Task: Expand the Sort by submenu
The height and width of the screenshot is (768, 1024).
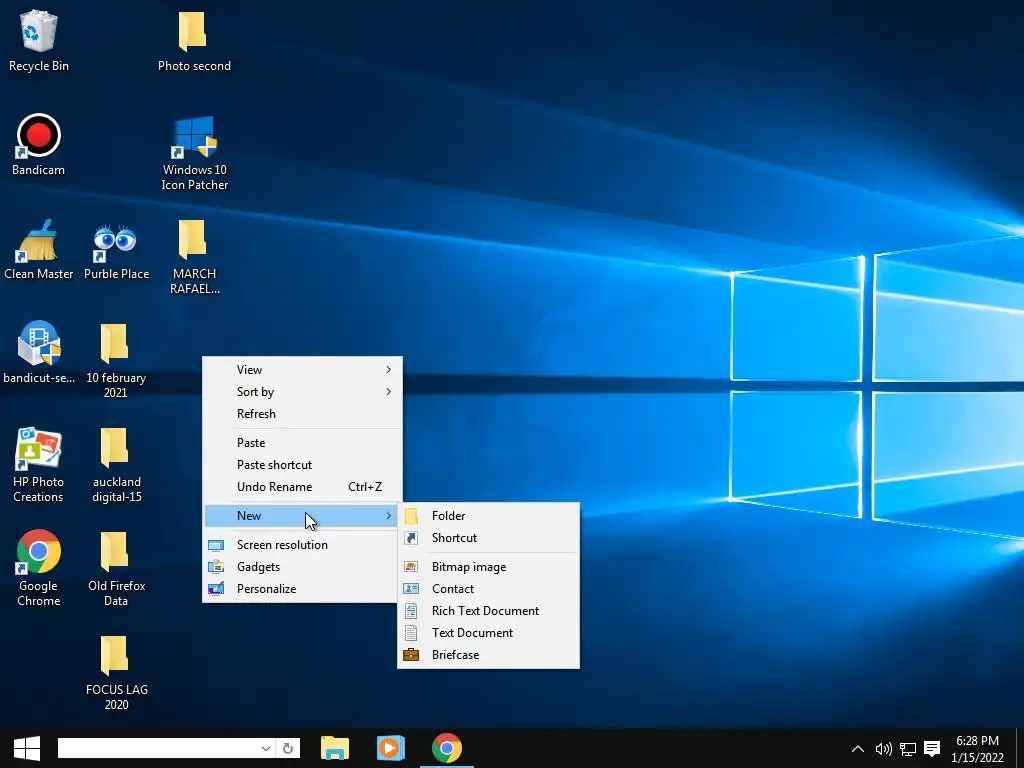Action: click(302, 392)
